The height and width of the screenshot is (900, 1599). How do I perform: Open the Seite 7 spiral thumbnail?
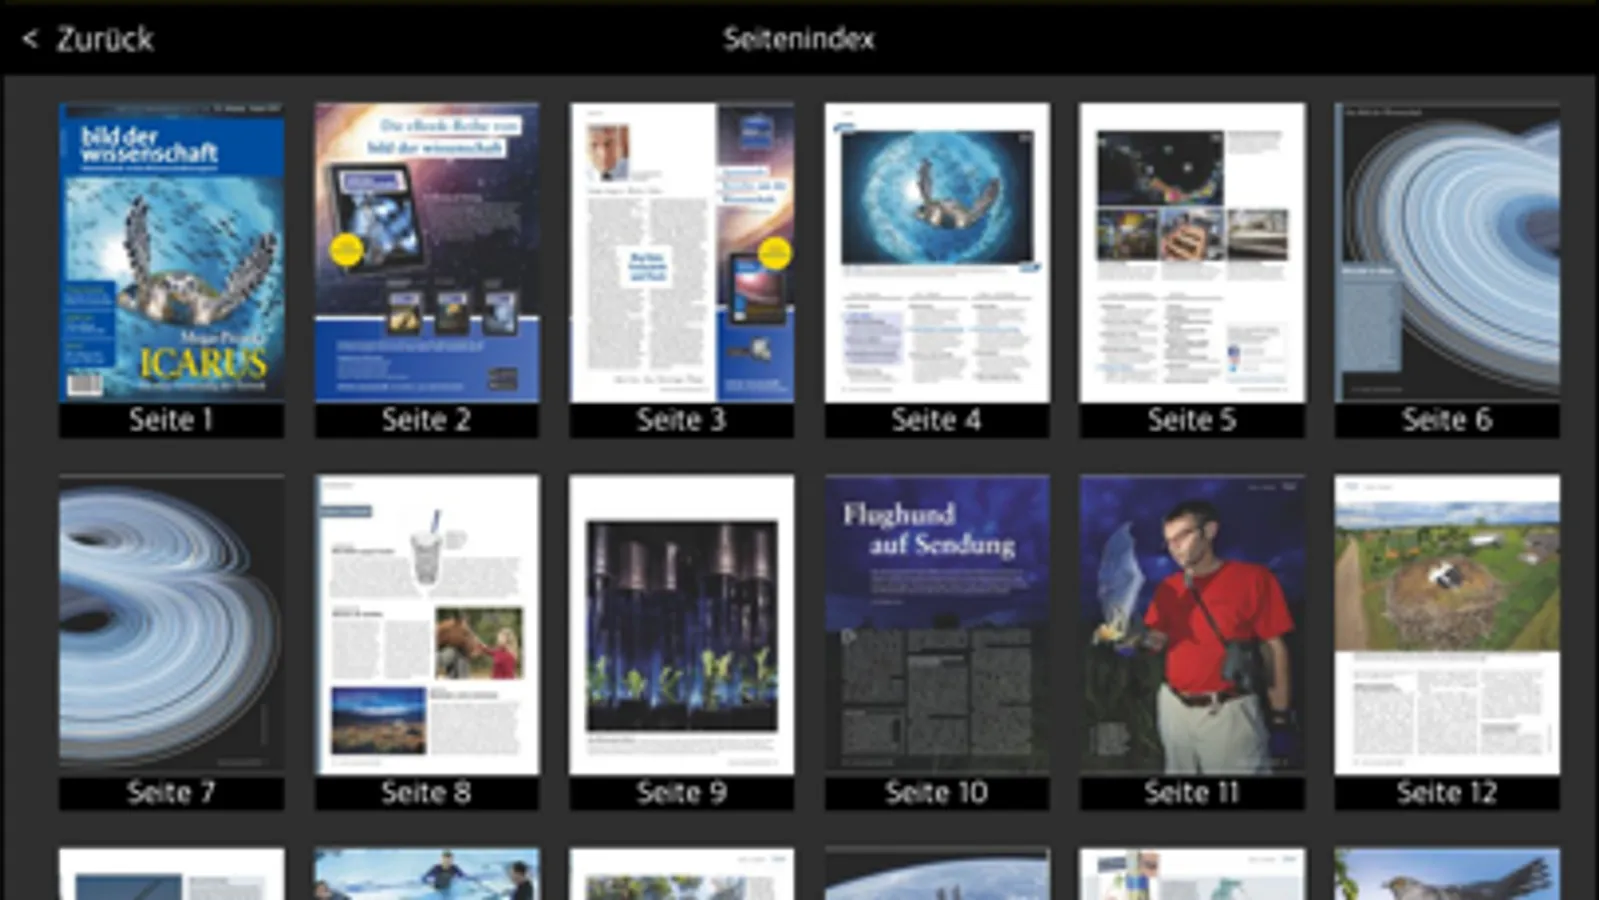[171, 625]
